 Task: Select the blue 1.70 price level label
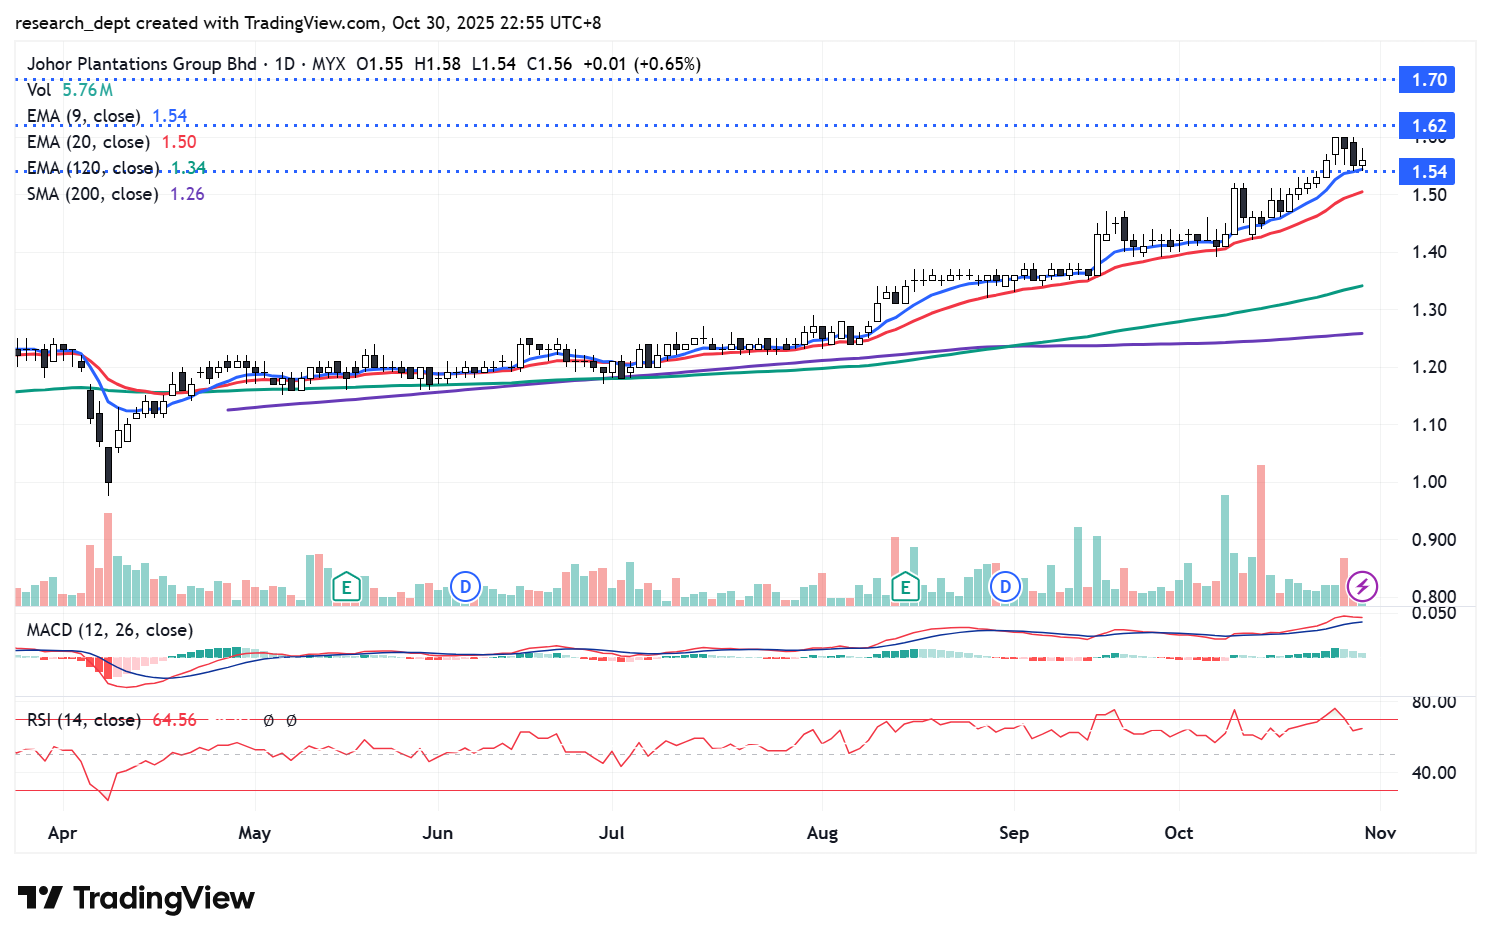click(1429, 80)
